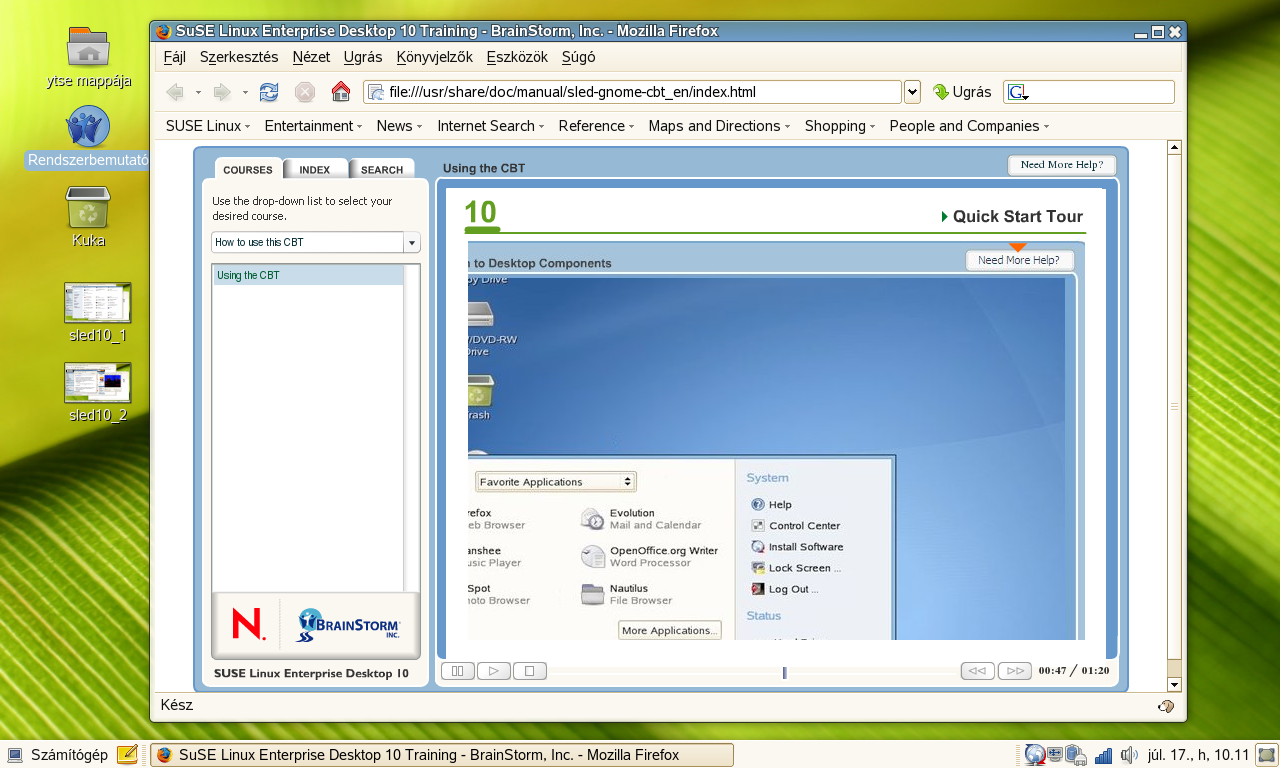Click the Firefox taskbar window button
The height and width of the screenshot is (768, 1280).
coord(442,755)
